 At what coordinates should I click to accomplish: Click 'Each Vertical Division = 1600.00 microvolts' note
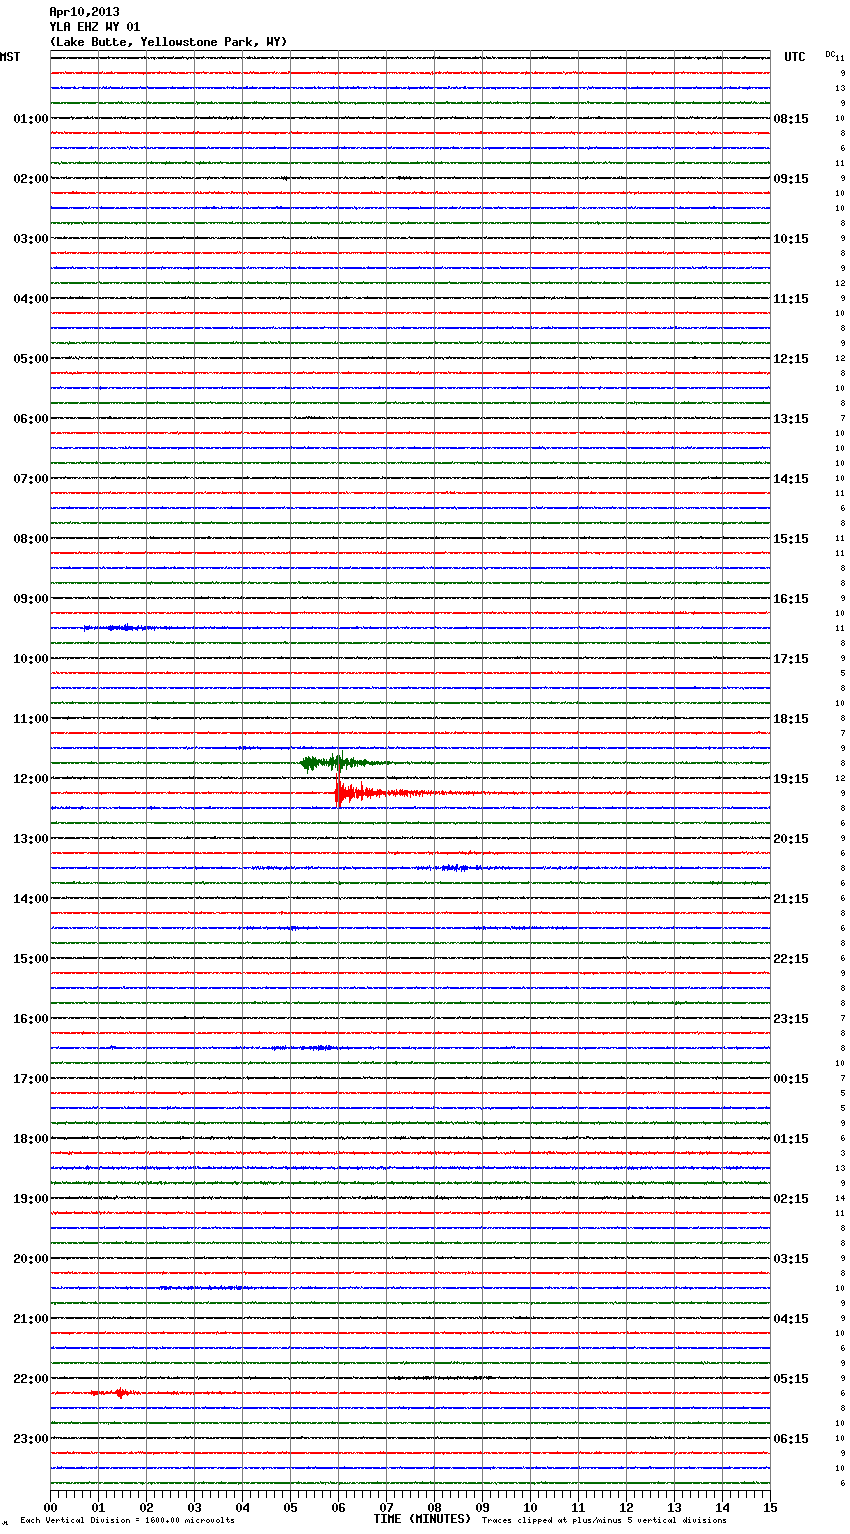(127, 1520)
